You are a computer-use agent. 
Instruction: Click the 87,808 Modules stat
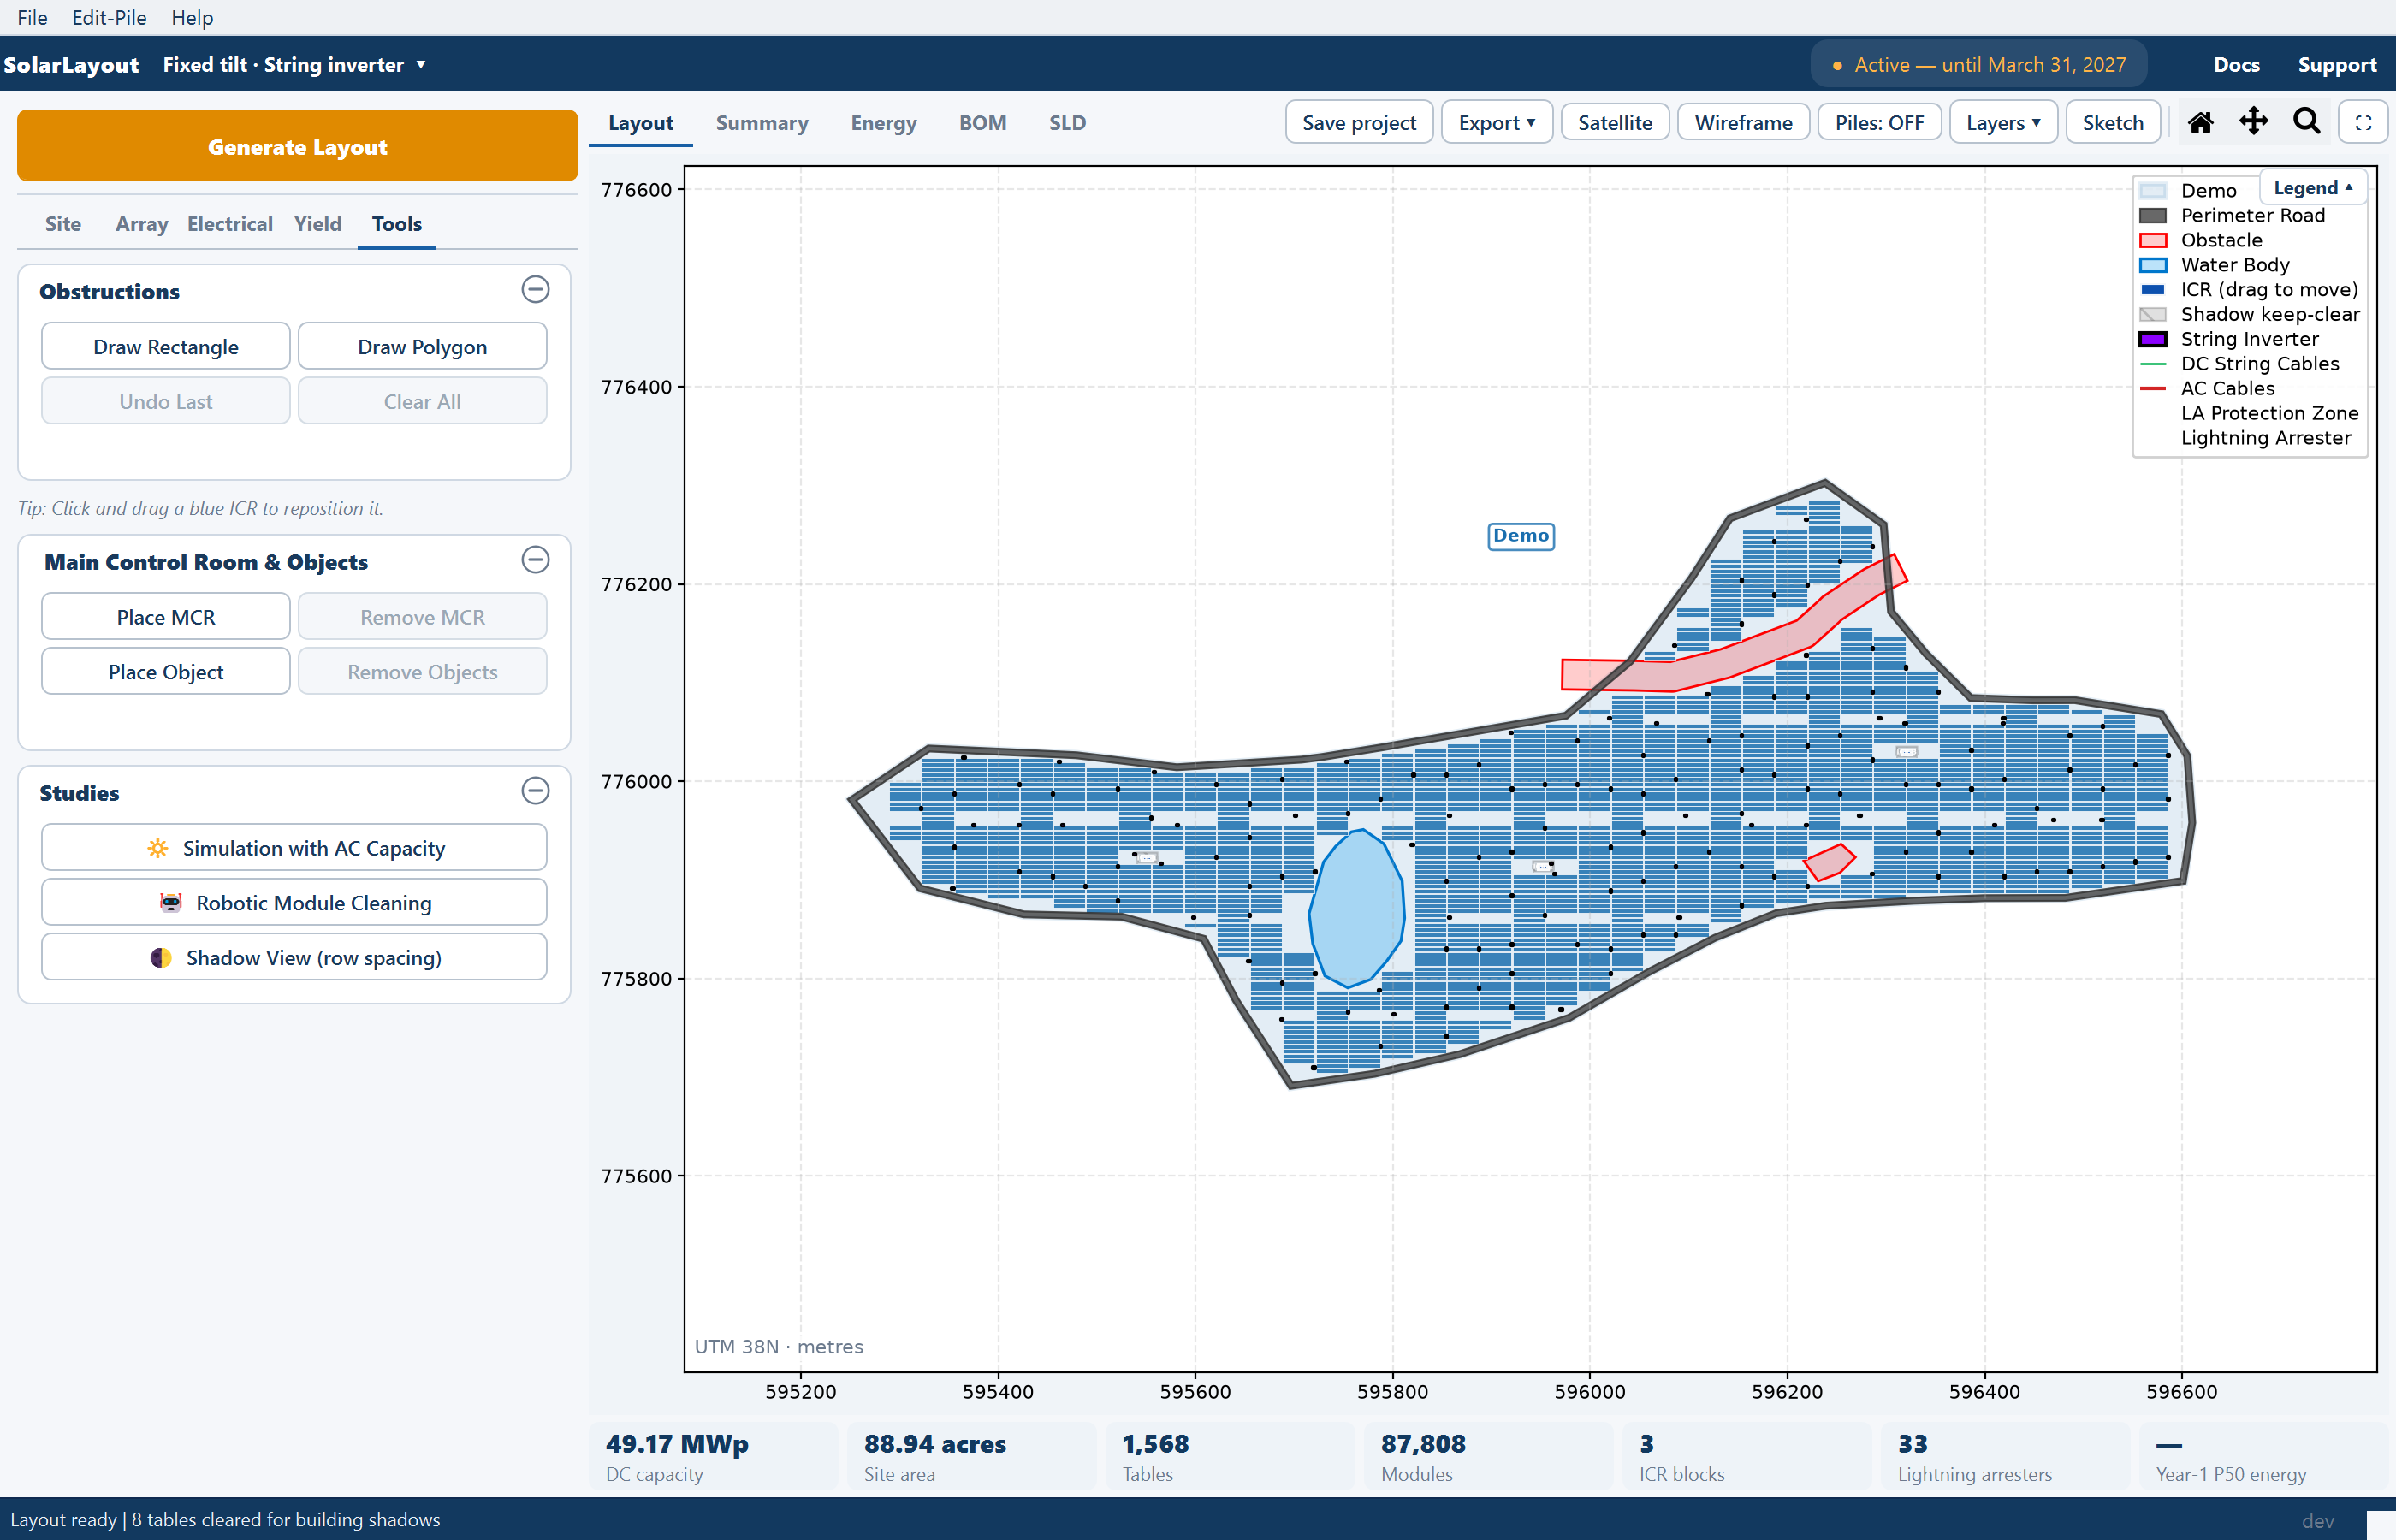1489,1457
